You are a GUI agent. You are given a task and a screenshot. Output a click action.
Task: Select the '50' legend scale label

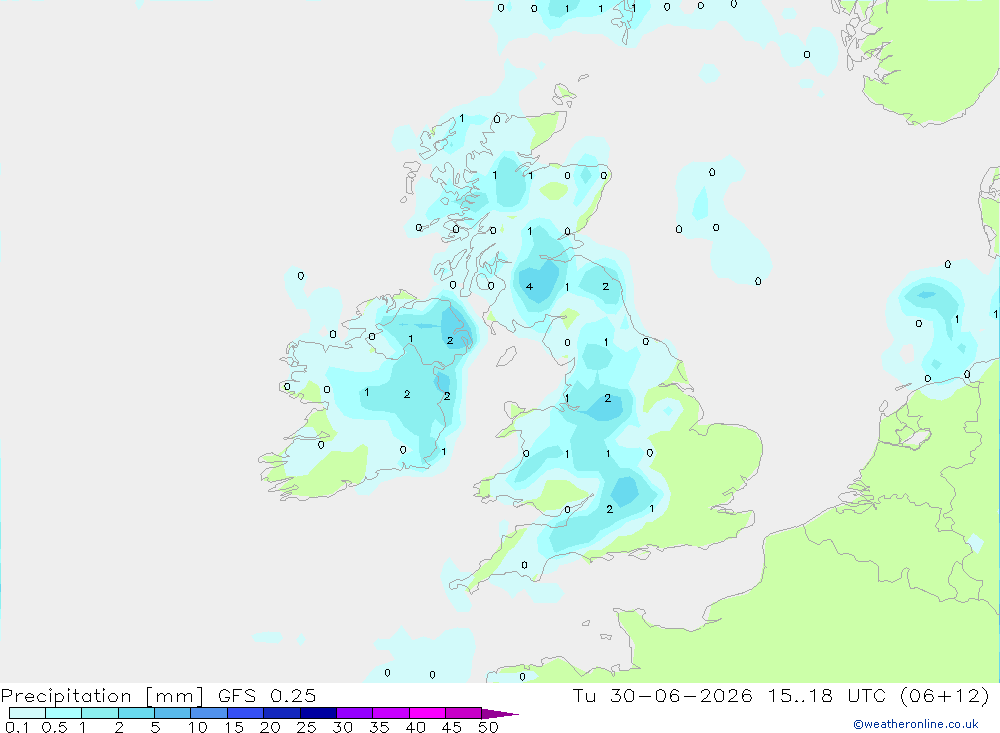[488, 727]
